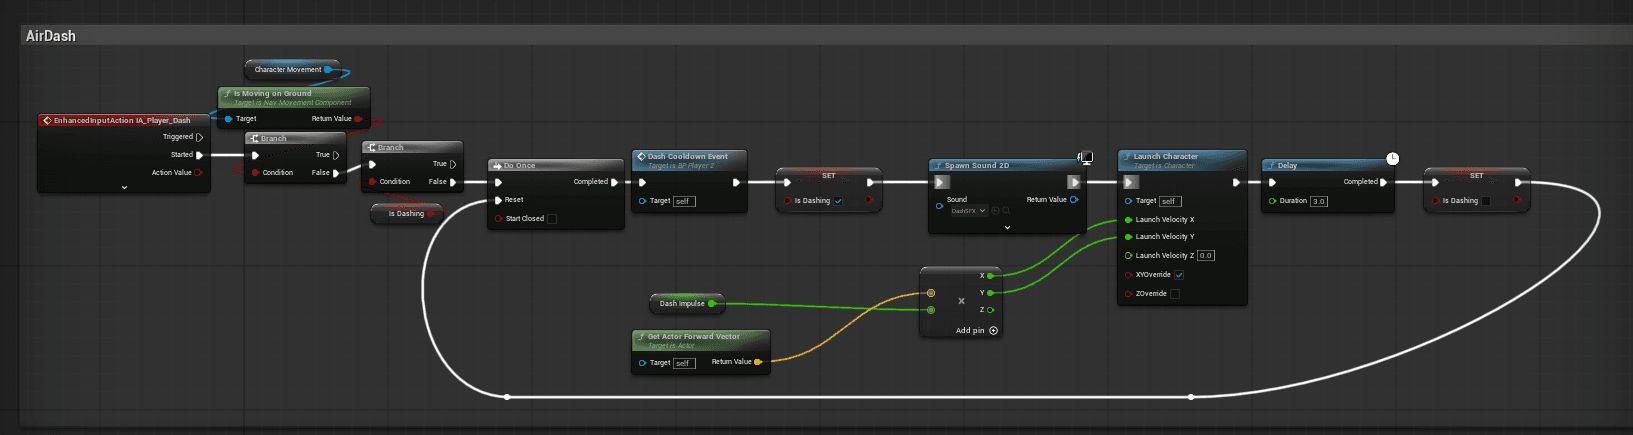The image size is (1633, 435).
Task: Use selected asset arrow beside DashSFX
Action: (x=996, y=211)
